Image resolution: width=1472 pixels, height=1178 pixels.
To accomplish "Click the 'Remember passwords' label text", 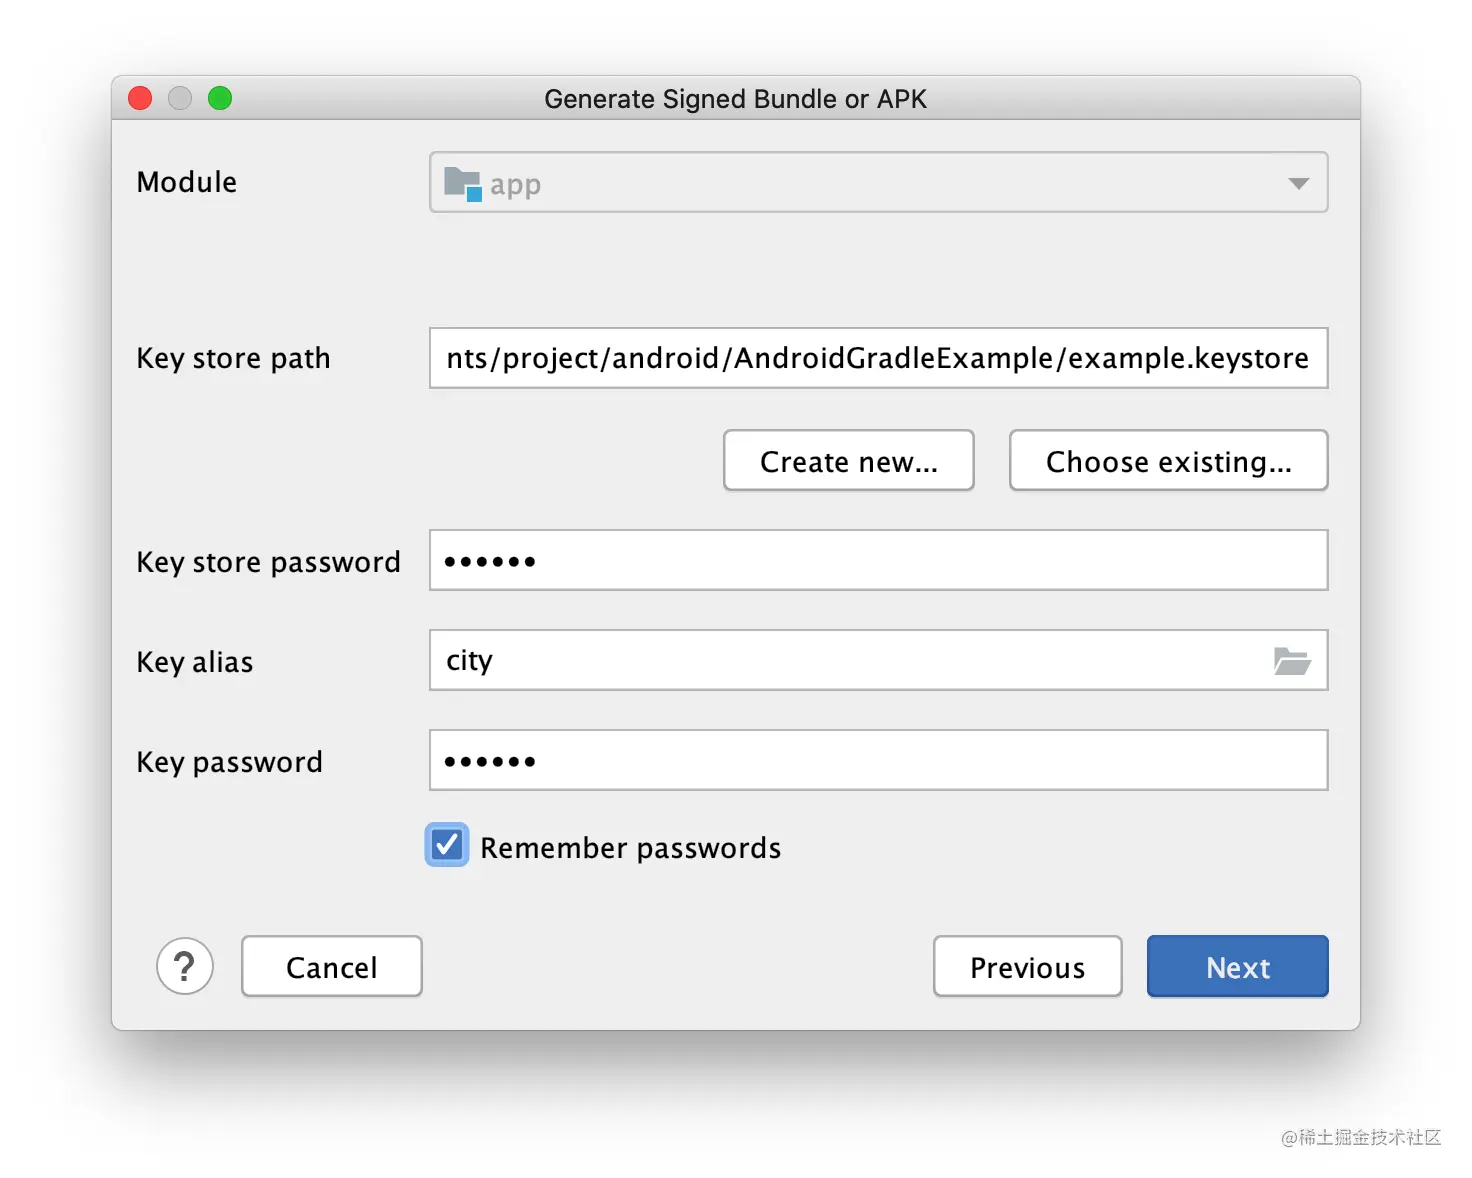I will (x=630, y=848).
